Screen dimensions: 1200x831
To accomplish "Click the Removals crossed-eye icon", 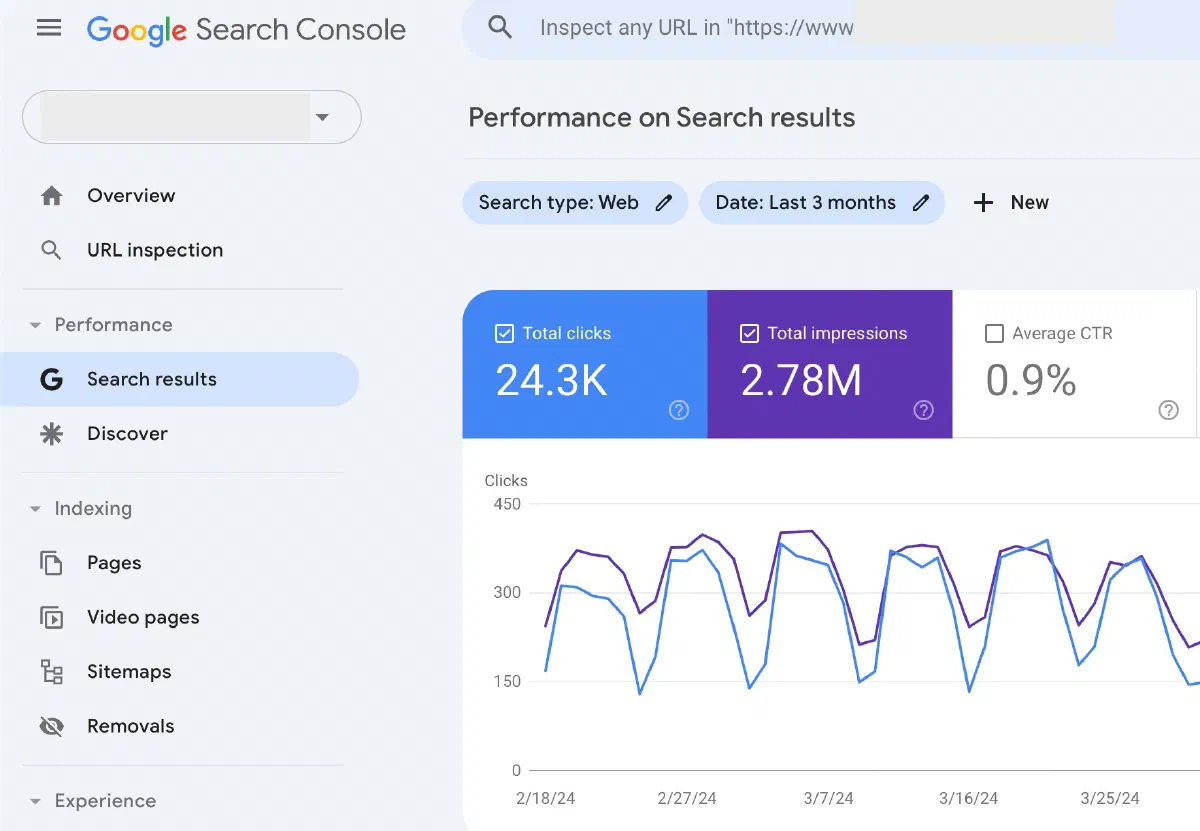I will (51, 726).
